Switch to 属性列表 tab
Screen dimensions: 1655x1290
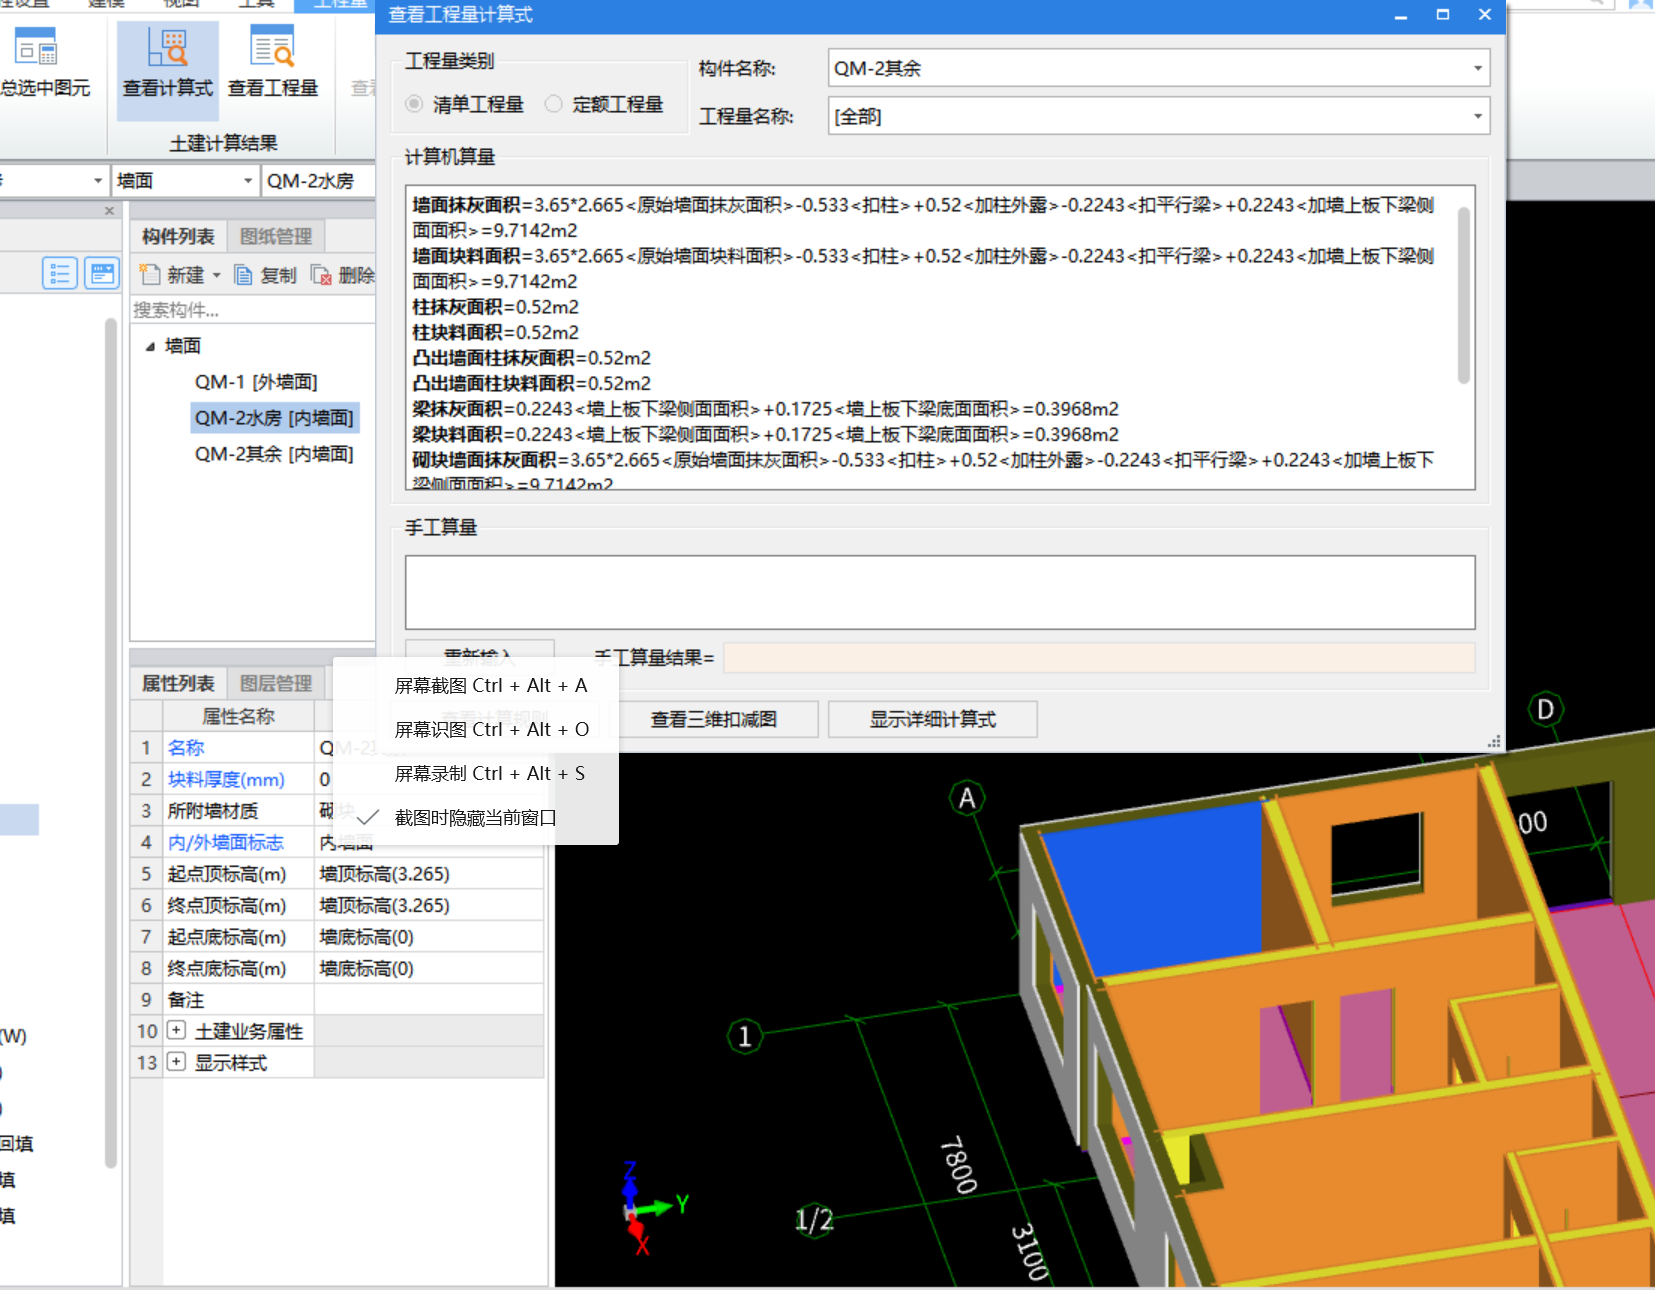pyautogui.click(x=178, y=683)
